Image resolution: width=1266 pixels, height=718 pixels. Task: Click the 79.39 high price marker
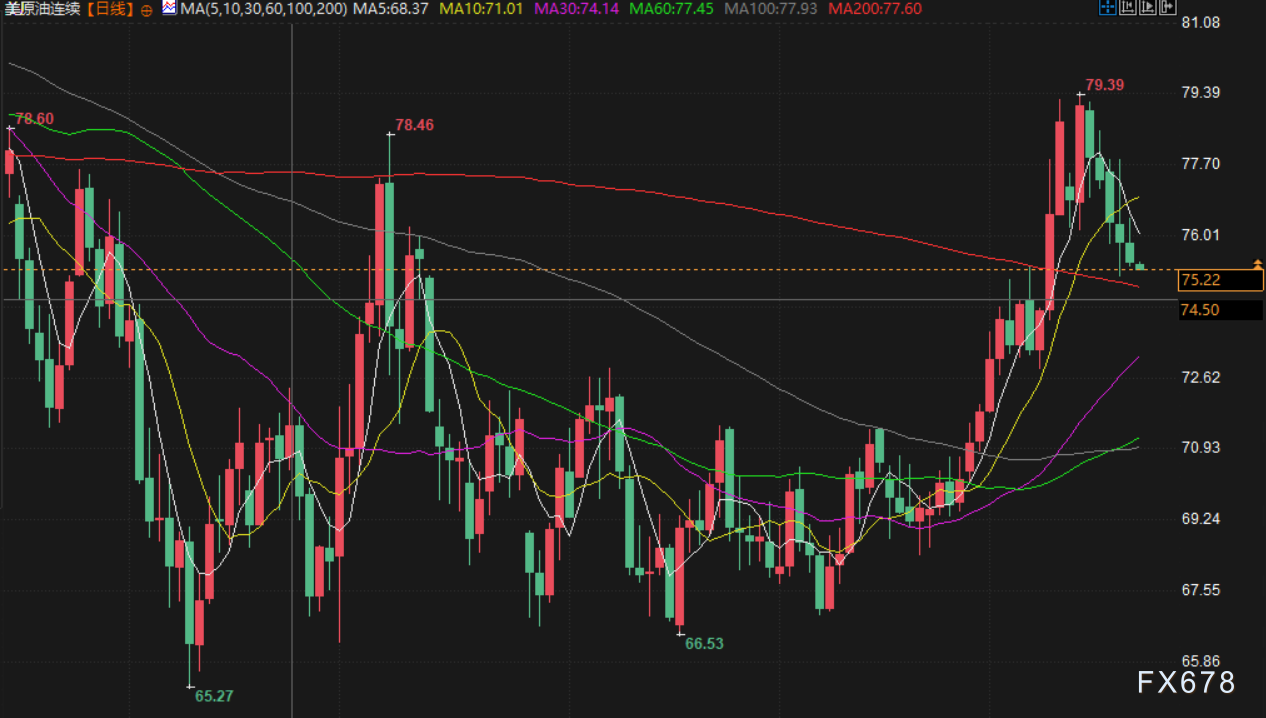pos(1104,85)
